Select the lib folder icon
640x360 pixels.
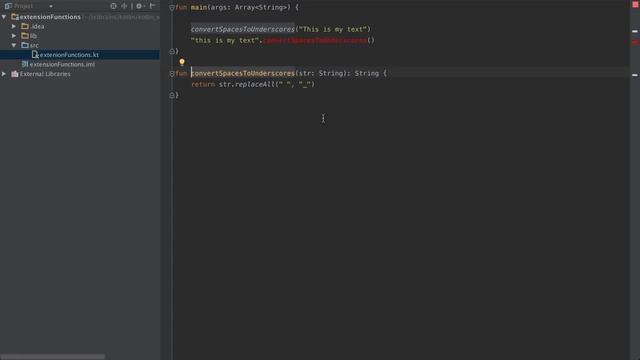(25, 36)
